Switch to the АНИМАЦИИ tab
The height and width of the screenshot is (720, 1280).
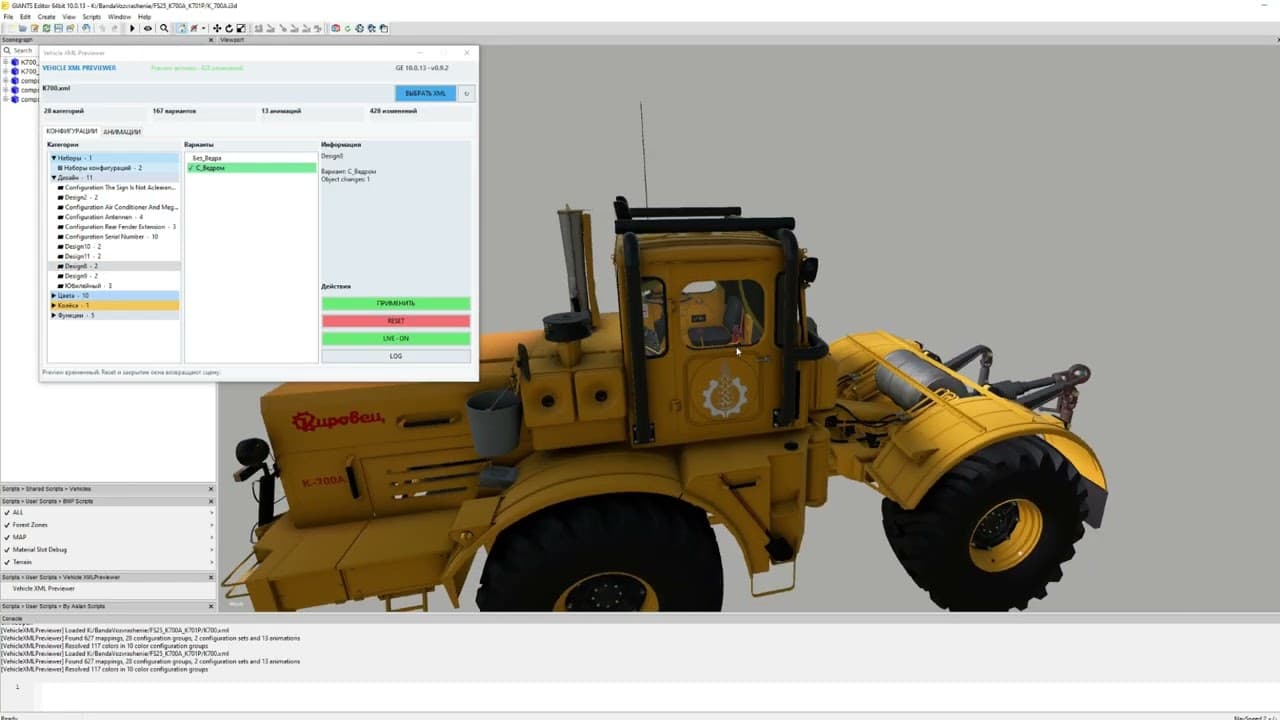coord(122,132)
